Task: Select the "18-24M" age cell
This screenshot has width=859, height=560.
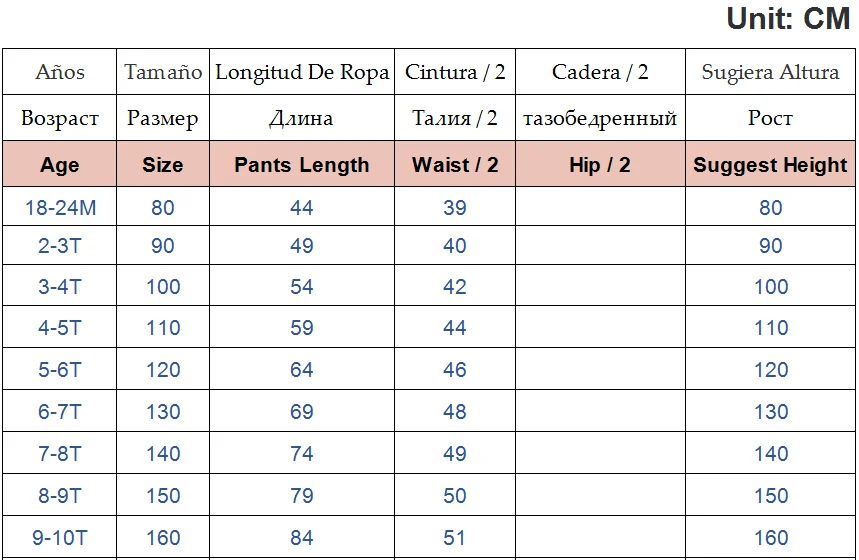Action: tap(60, 208)
